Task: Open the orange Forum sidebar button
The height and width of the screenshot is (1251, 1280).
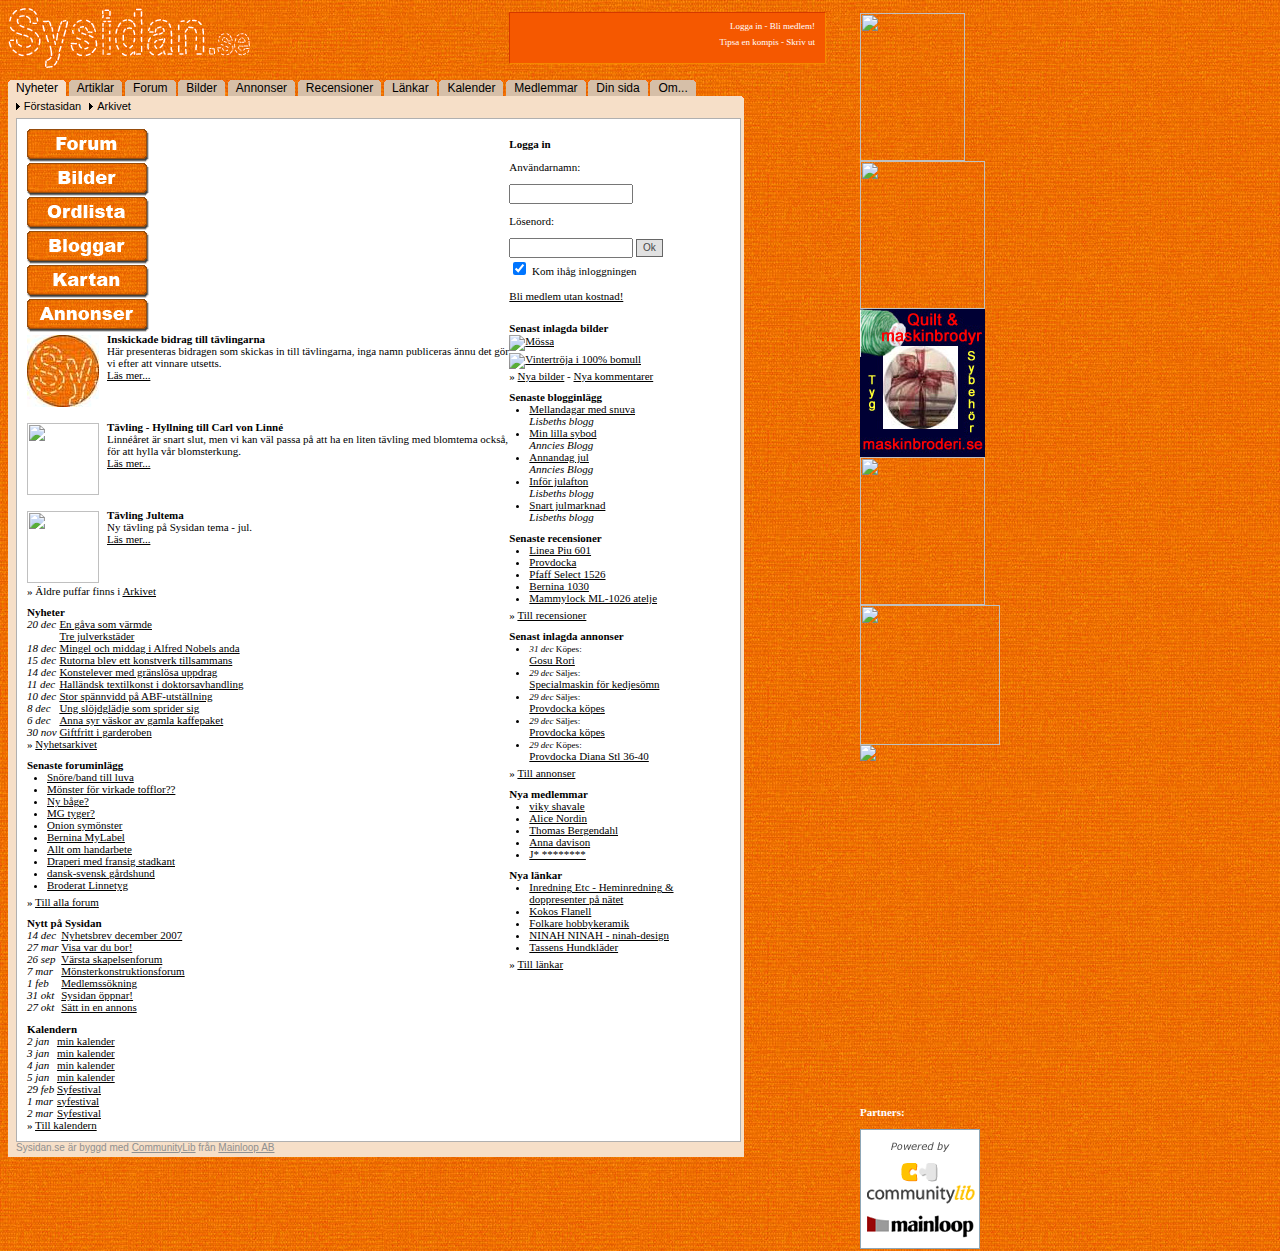Action: point(87,145)
